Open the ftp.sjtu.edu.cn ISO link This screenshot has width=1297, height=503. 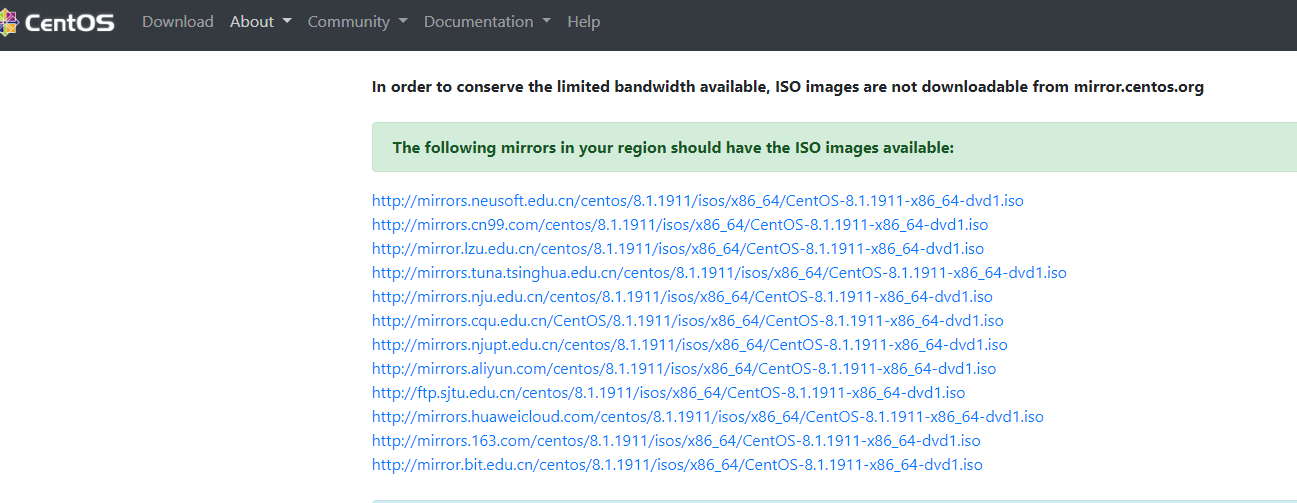(668, 393)
